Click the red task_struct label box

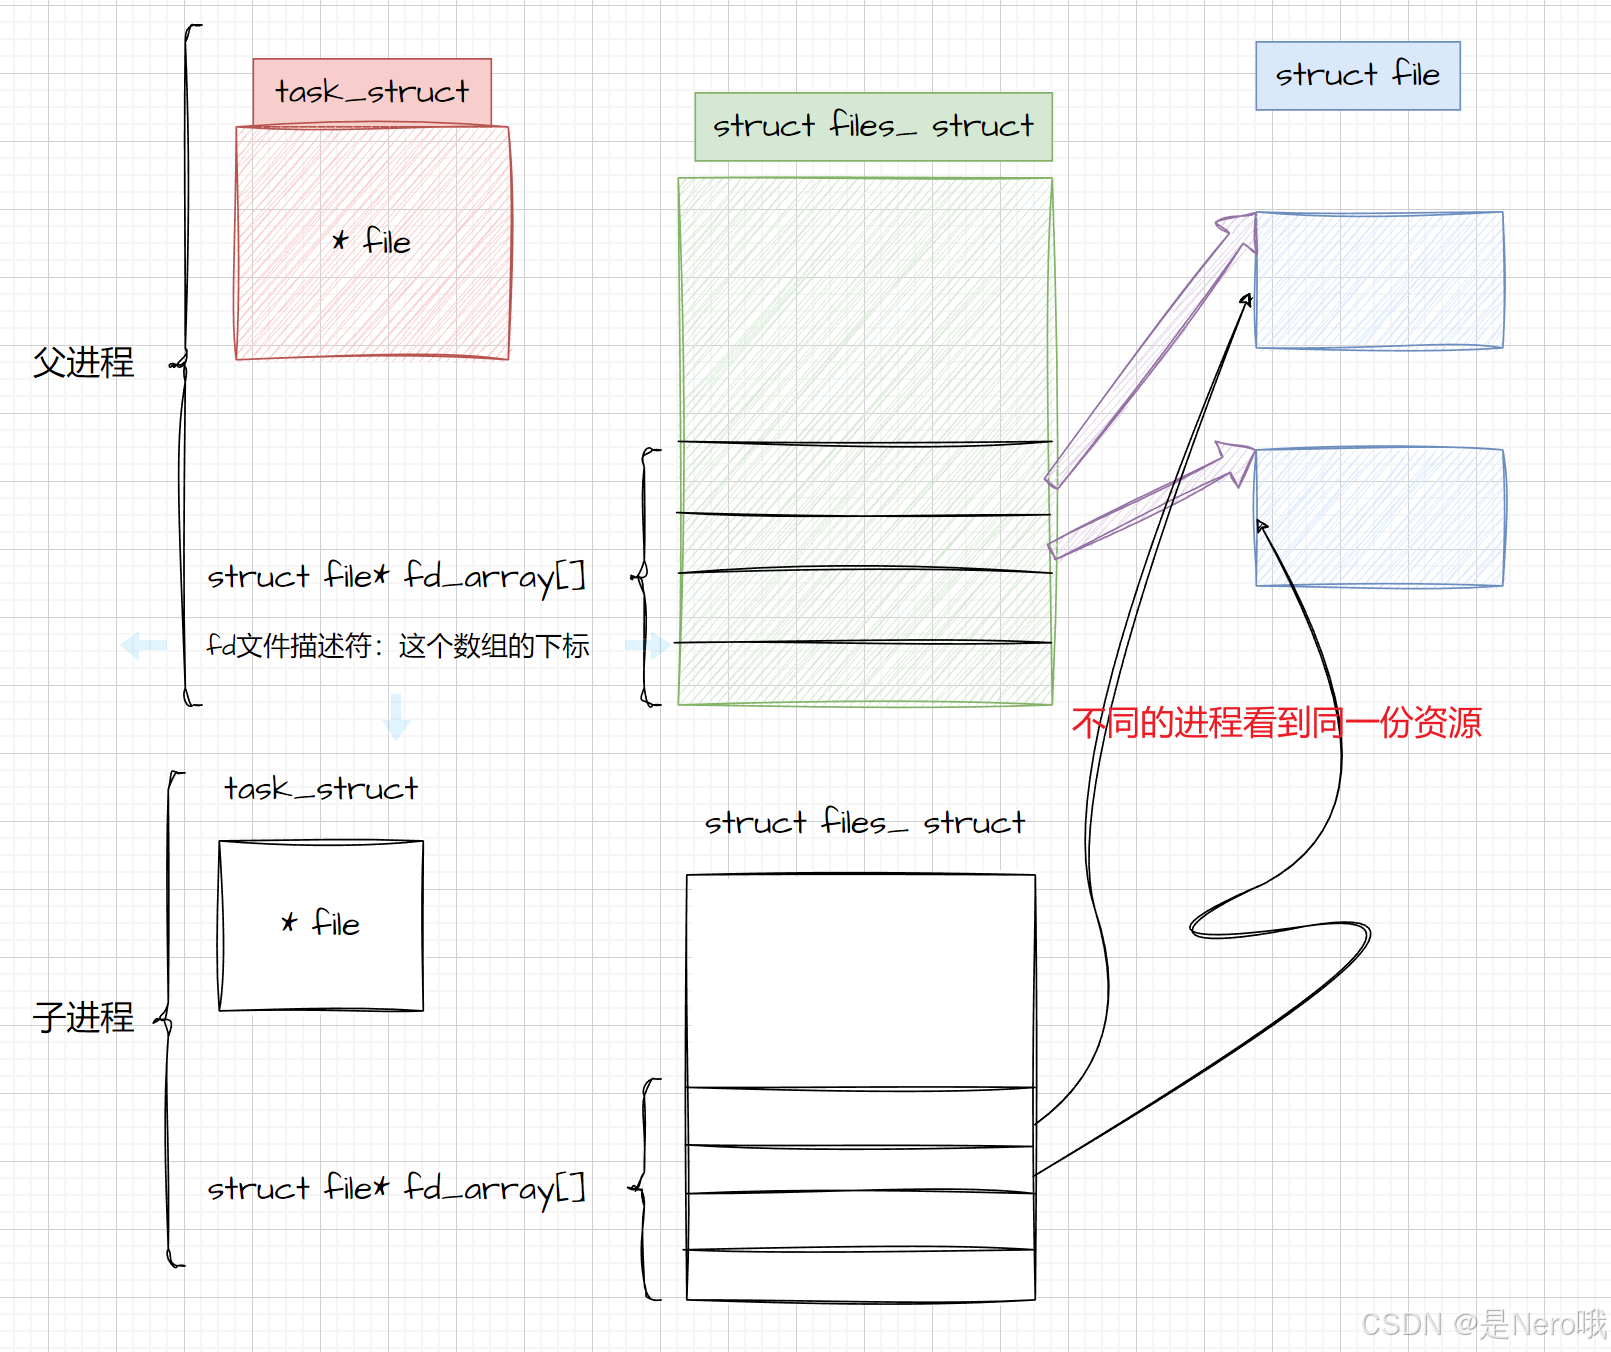(x=372, y=92)
